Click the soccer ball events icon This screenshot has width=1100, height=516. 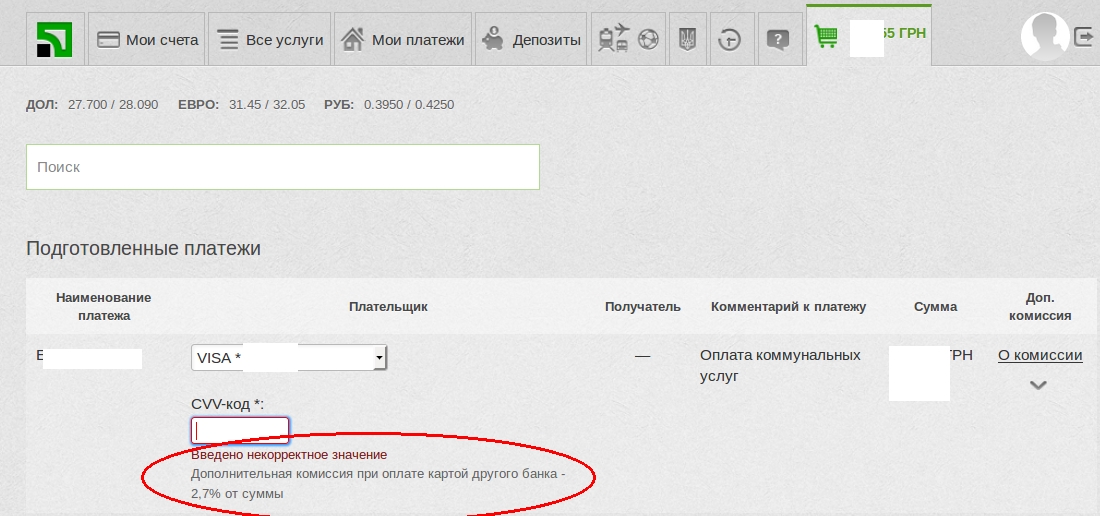point(648,40)
